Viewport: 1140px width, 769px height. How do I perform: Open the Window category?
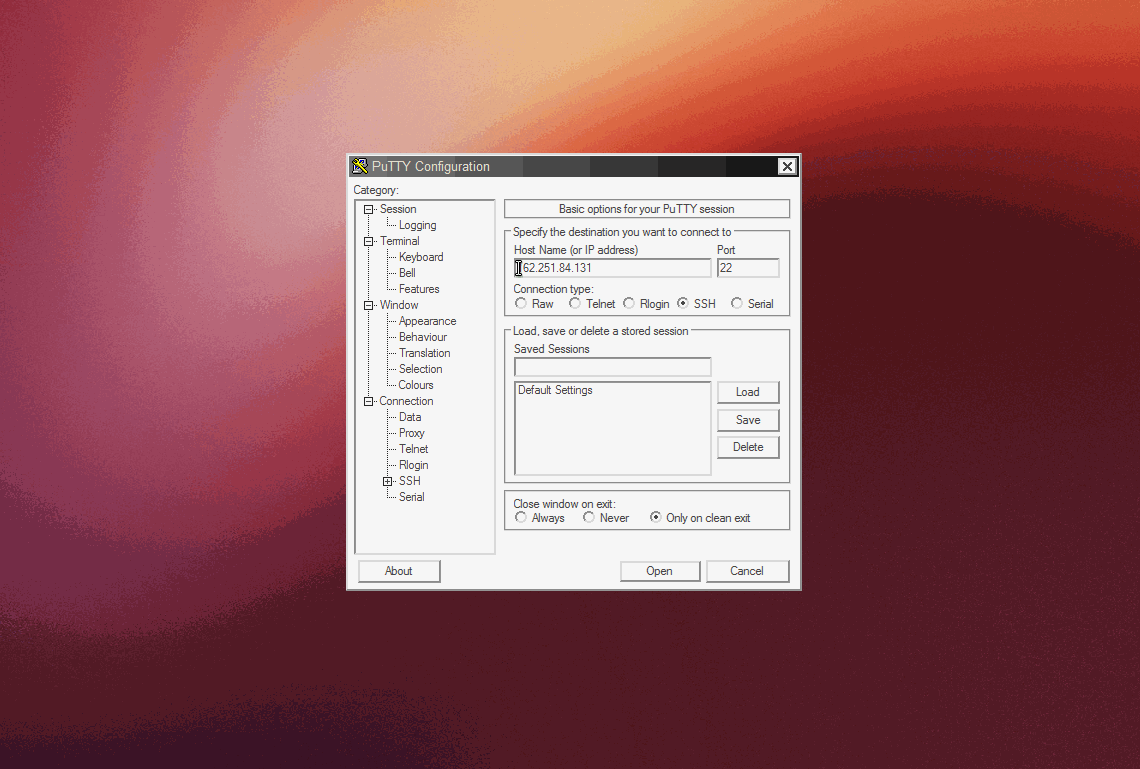point(398,305)
